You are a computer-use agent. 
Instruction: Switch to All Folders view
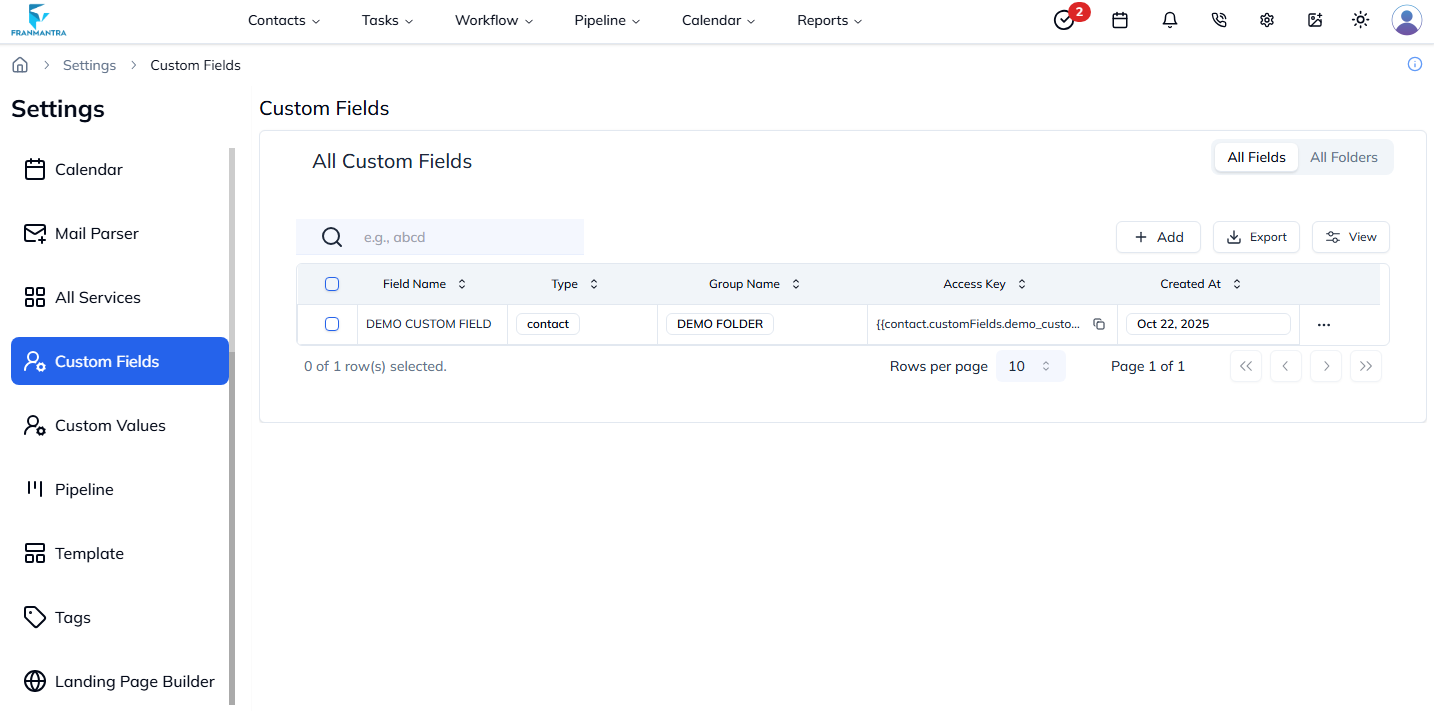tap(1343, 157)
